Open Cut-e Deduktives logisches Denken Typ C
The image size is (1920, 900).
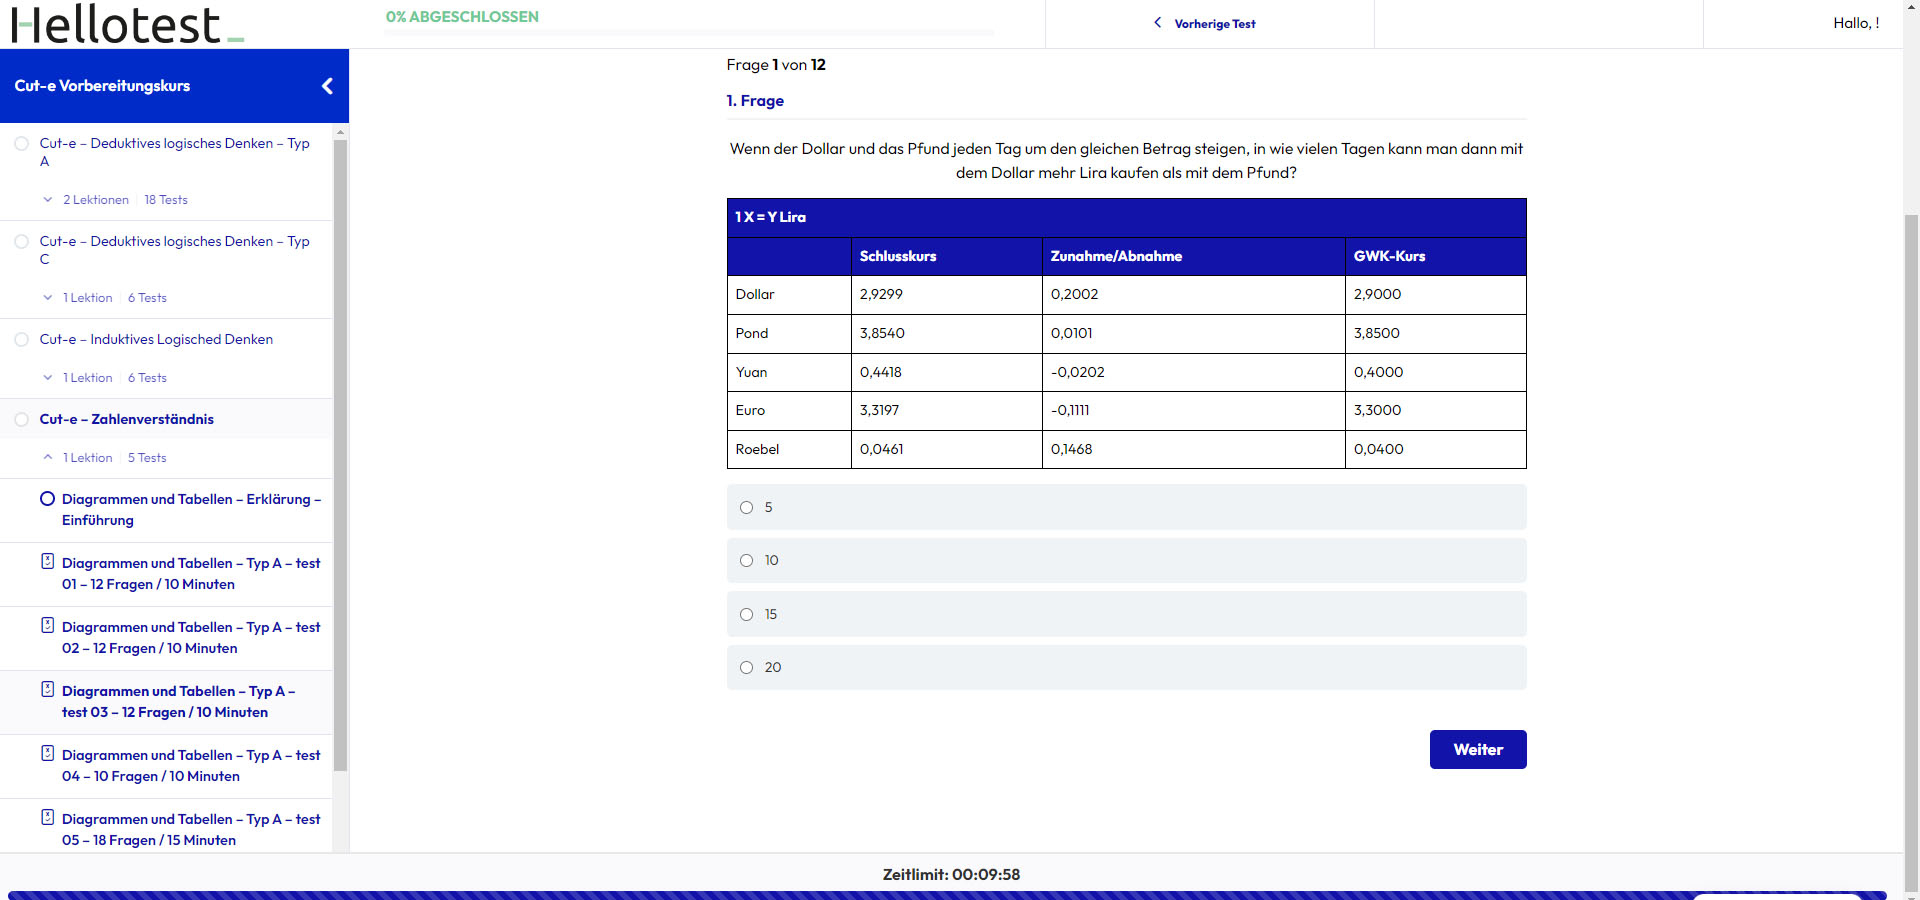(x=175, y=250)
